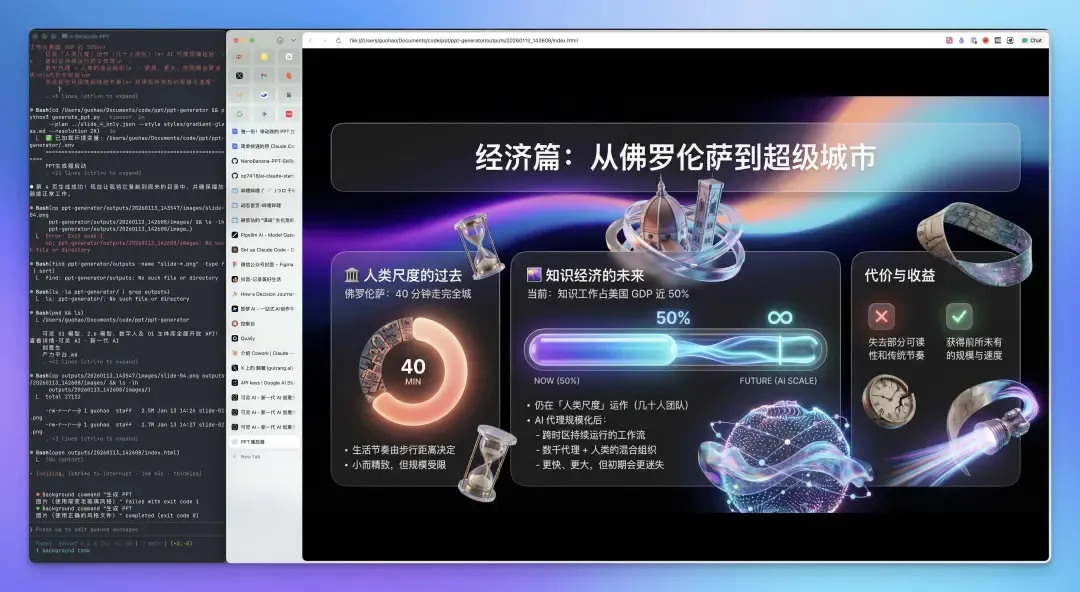Click the page reload icon in the address bar
The image size is (1080, 592).
click(338, 38)
